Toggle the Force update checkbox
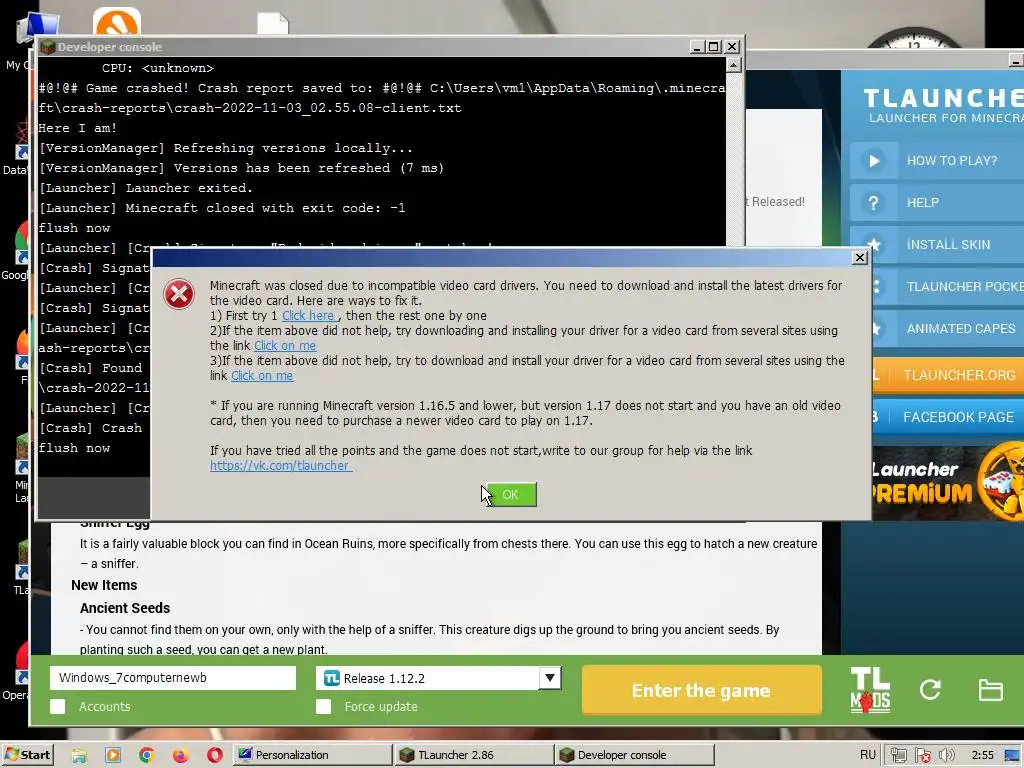Image resolution: width=1024 pixels, height=768 pixels. (323, 707)
